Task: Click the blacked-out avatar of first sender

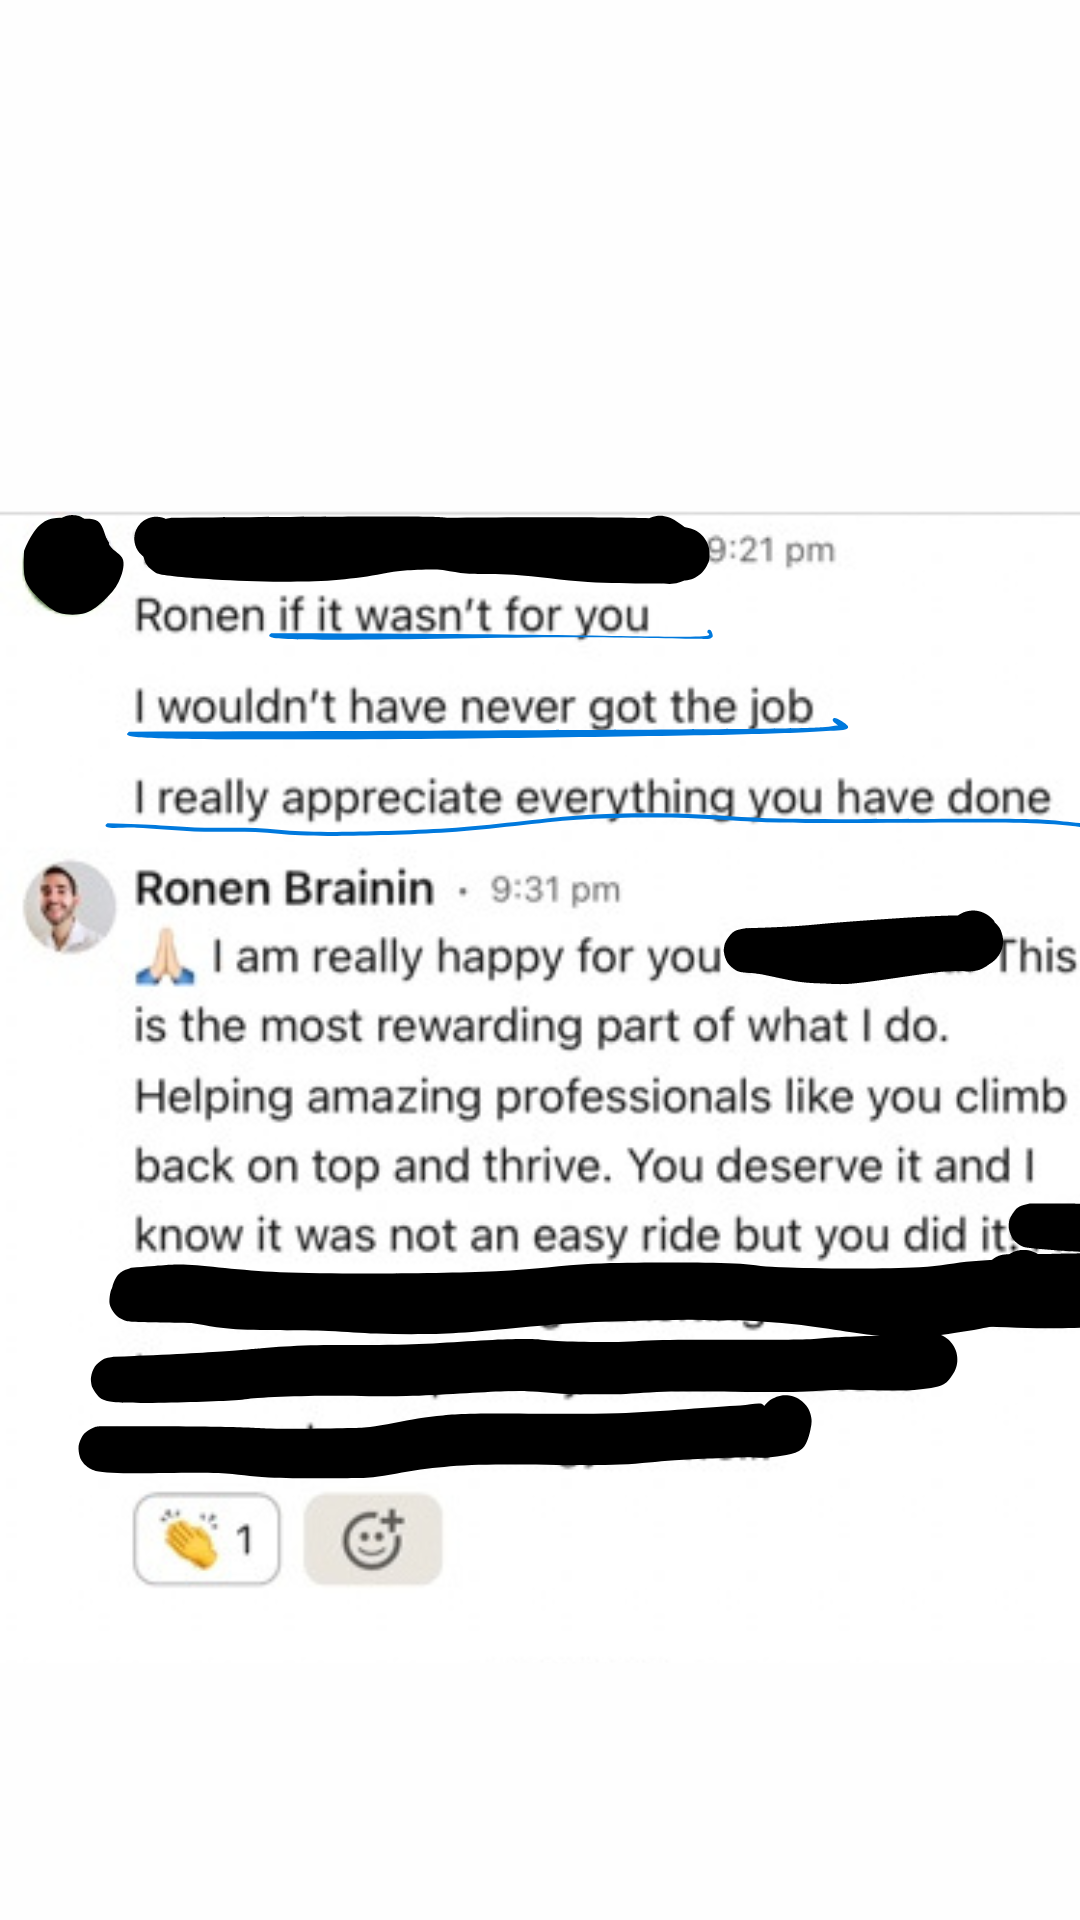Action: pyautogui.click(x=71, y=564)
